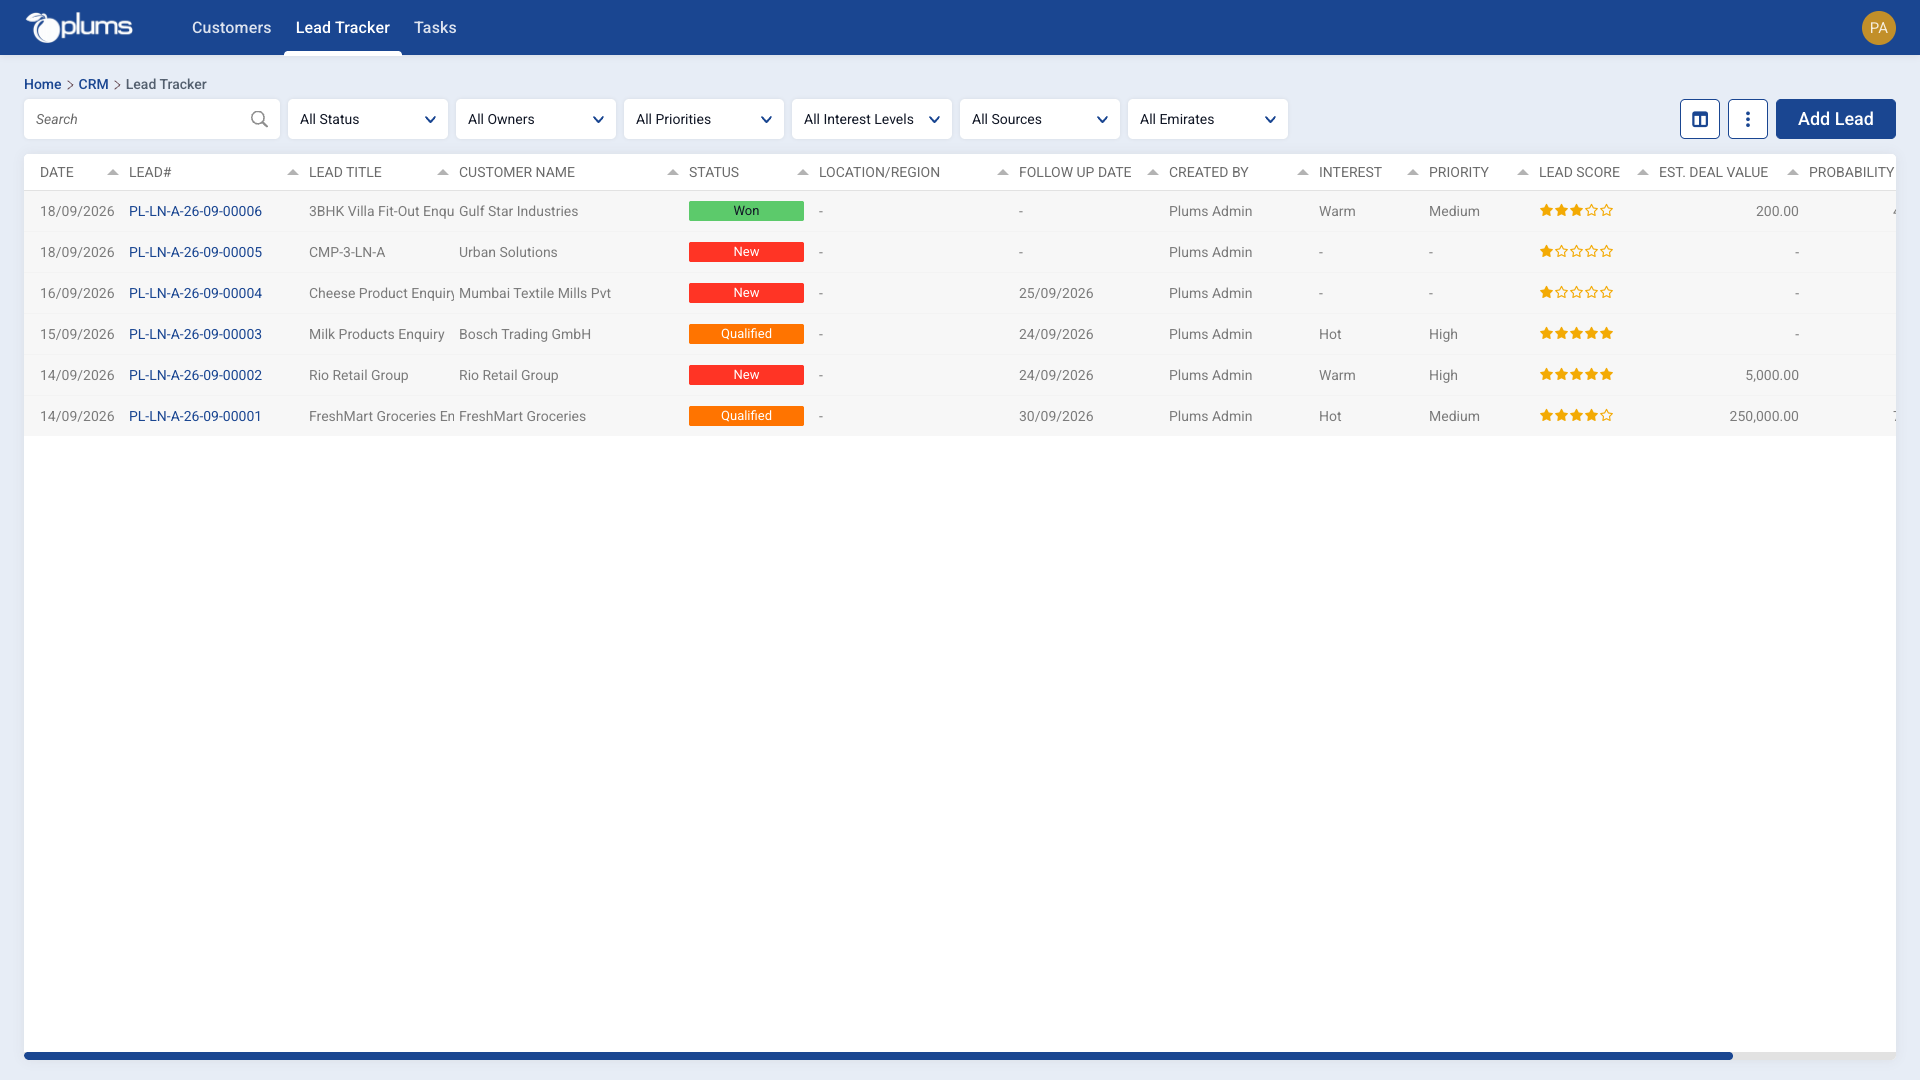Screen dimensions: 1920x1080
Task: Expand the All Owners filter dropdown
Action: [536, 119]
